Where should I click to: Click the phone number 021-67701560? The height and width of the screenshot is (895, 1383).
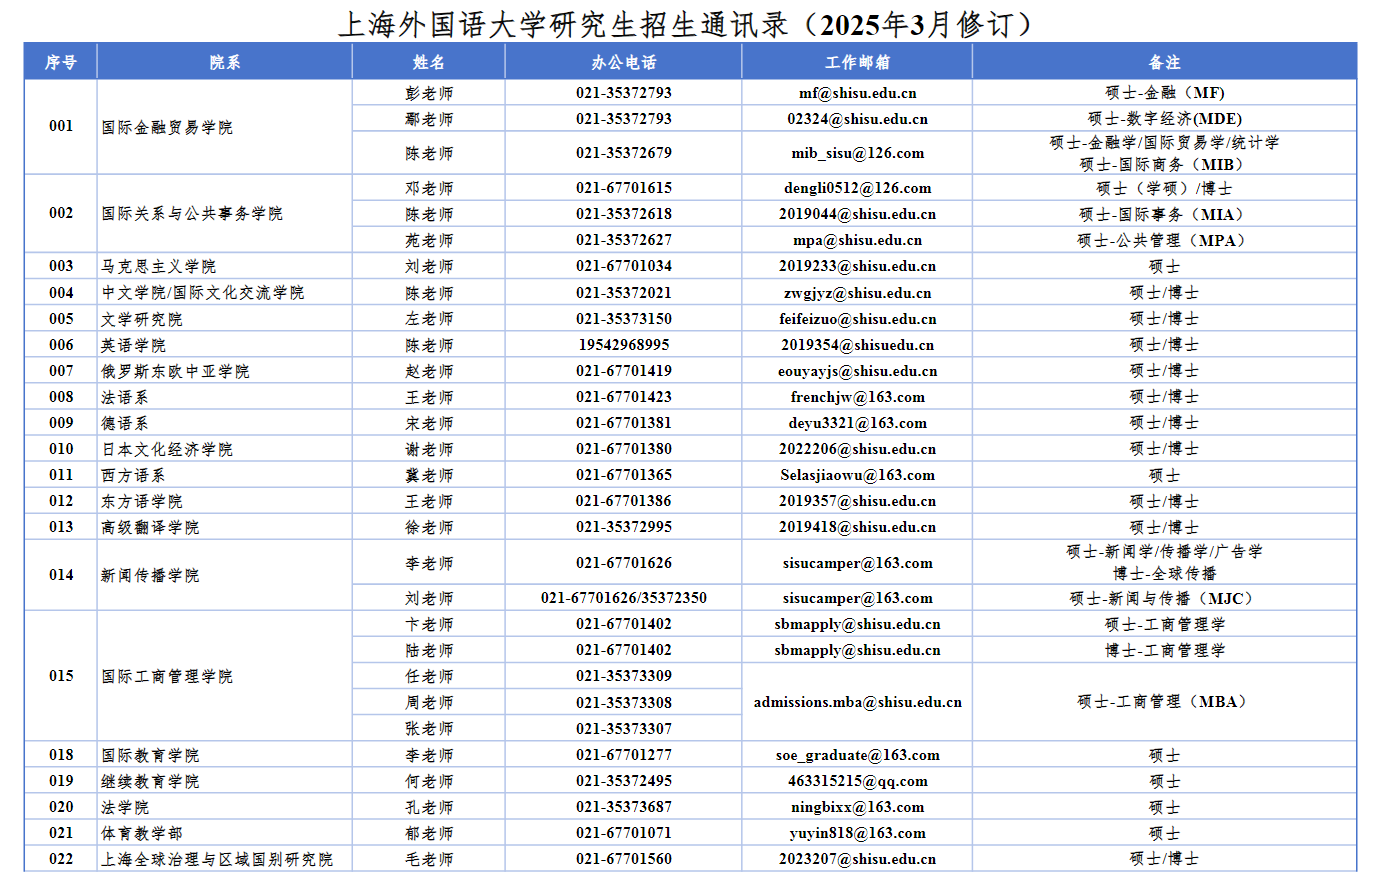pyautogui.click(x=623, y=859)
